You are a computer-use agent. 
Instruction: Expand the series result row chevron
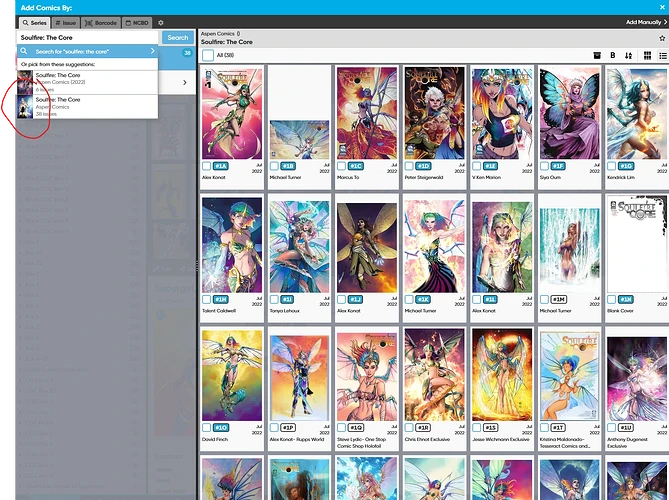tap(184, 82)
